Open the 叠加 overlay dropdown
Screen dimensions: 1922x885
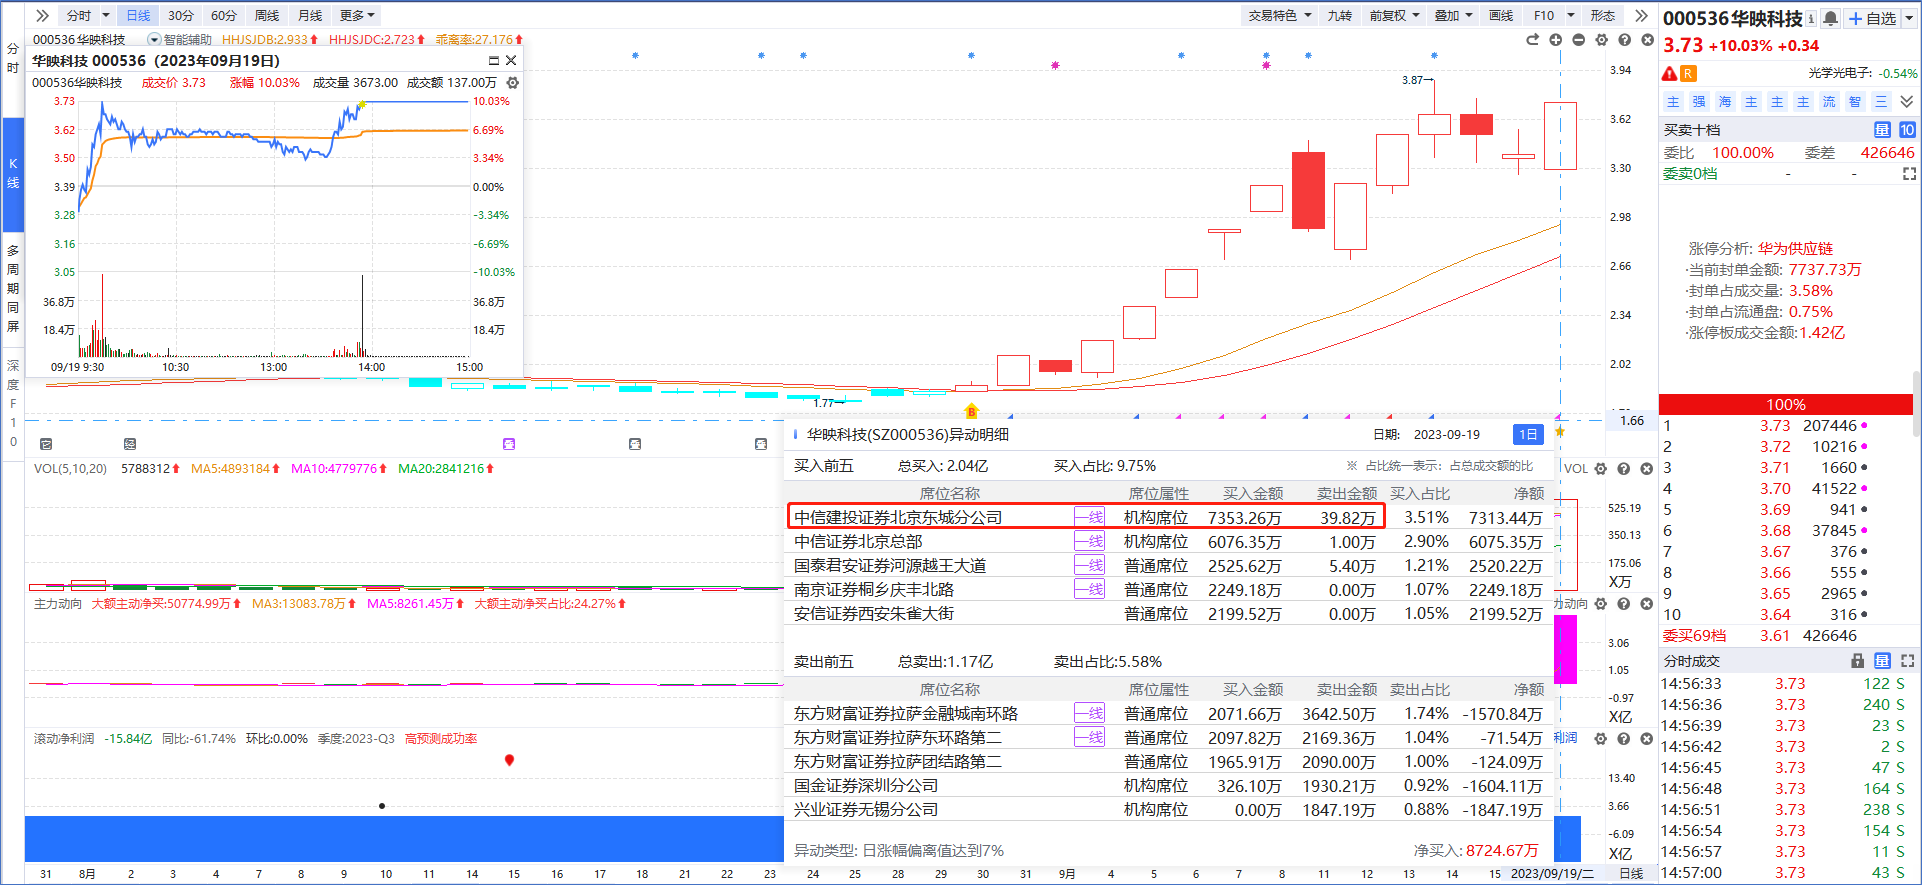tap(1453, 15)
